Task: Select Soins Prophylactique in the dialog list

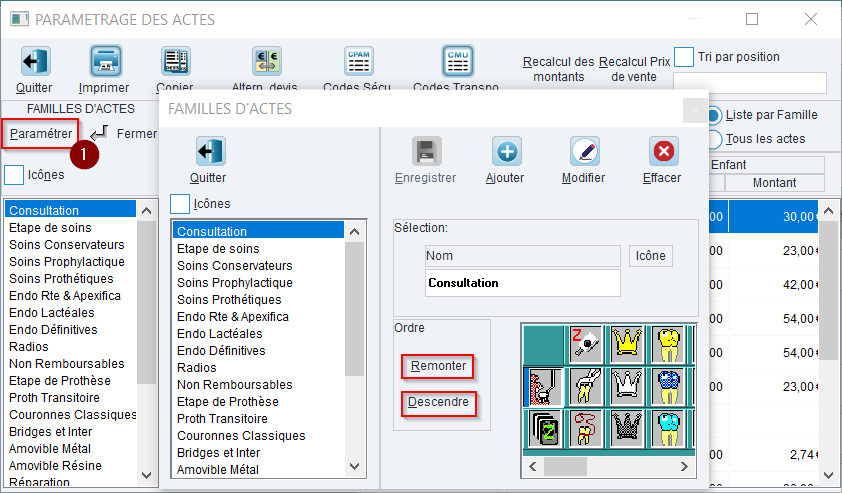Action: [258, 283]
